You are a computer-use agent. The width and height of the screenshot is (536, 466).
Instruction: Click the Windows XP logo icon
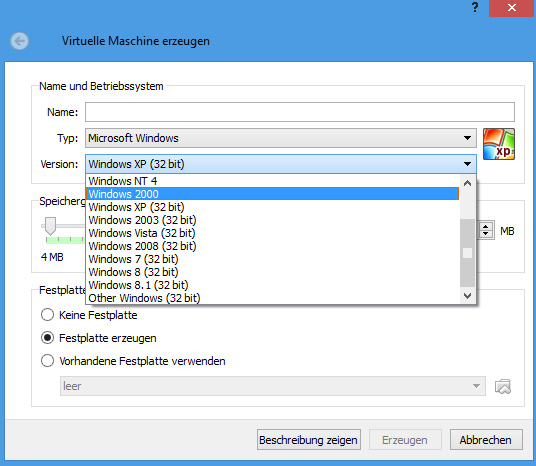(499, 144)
